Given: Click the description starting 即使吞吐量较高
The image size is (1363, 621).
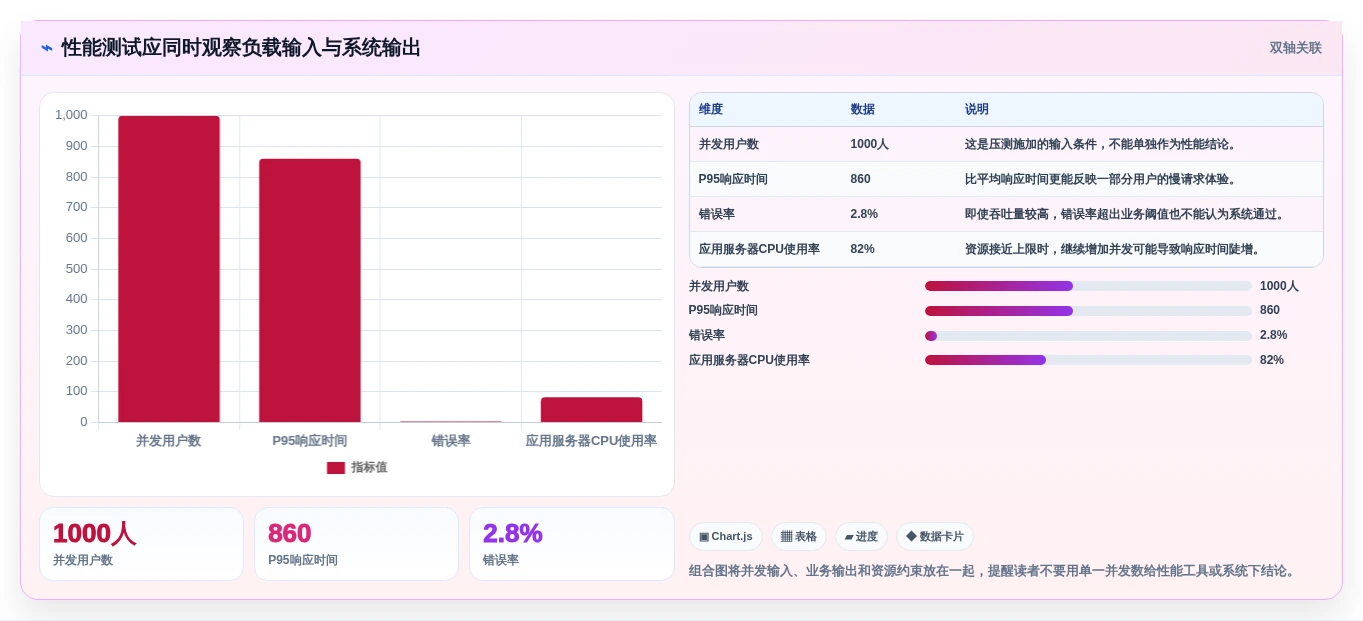Looking at the screenshot, I should pyautogui.click(x=1126, y=214).
